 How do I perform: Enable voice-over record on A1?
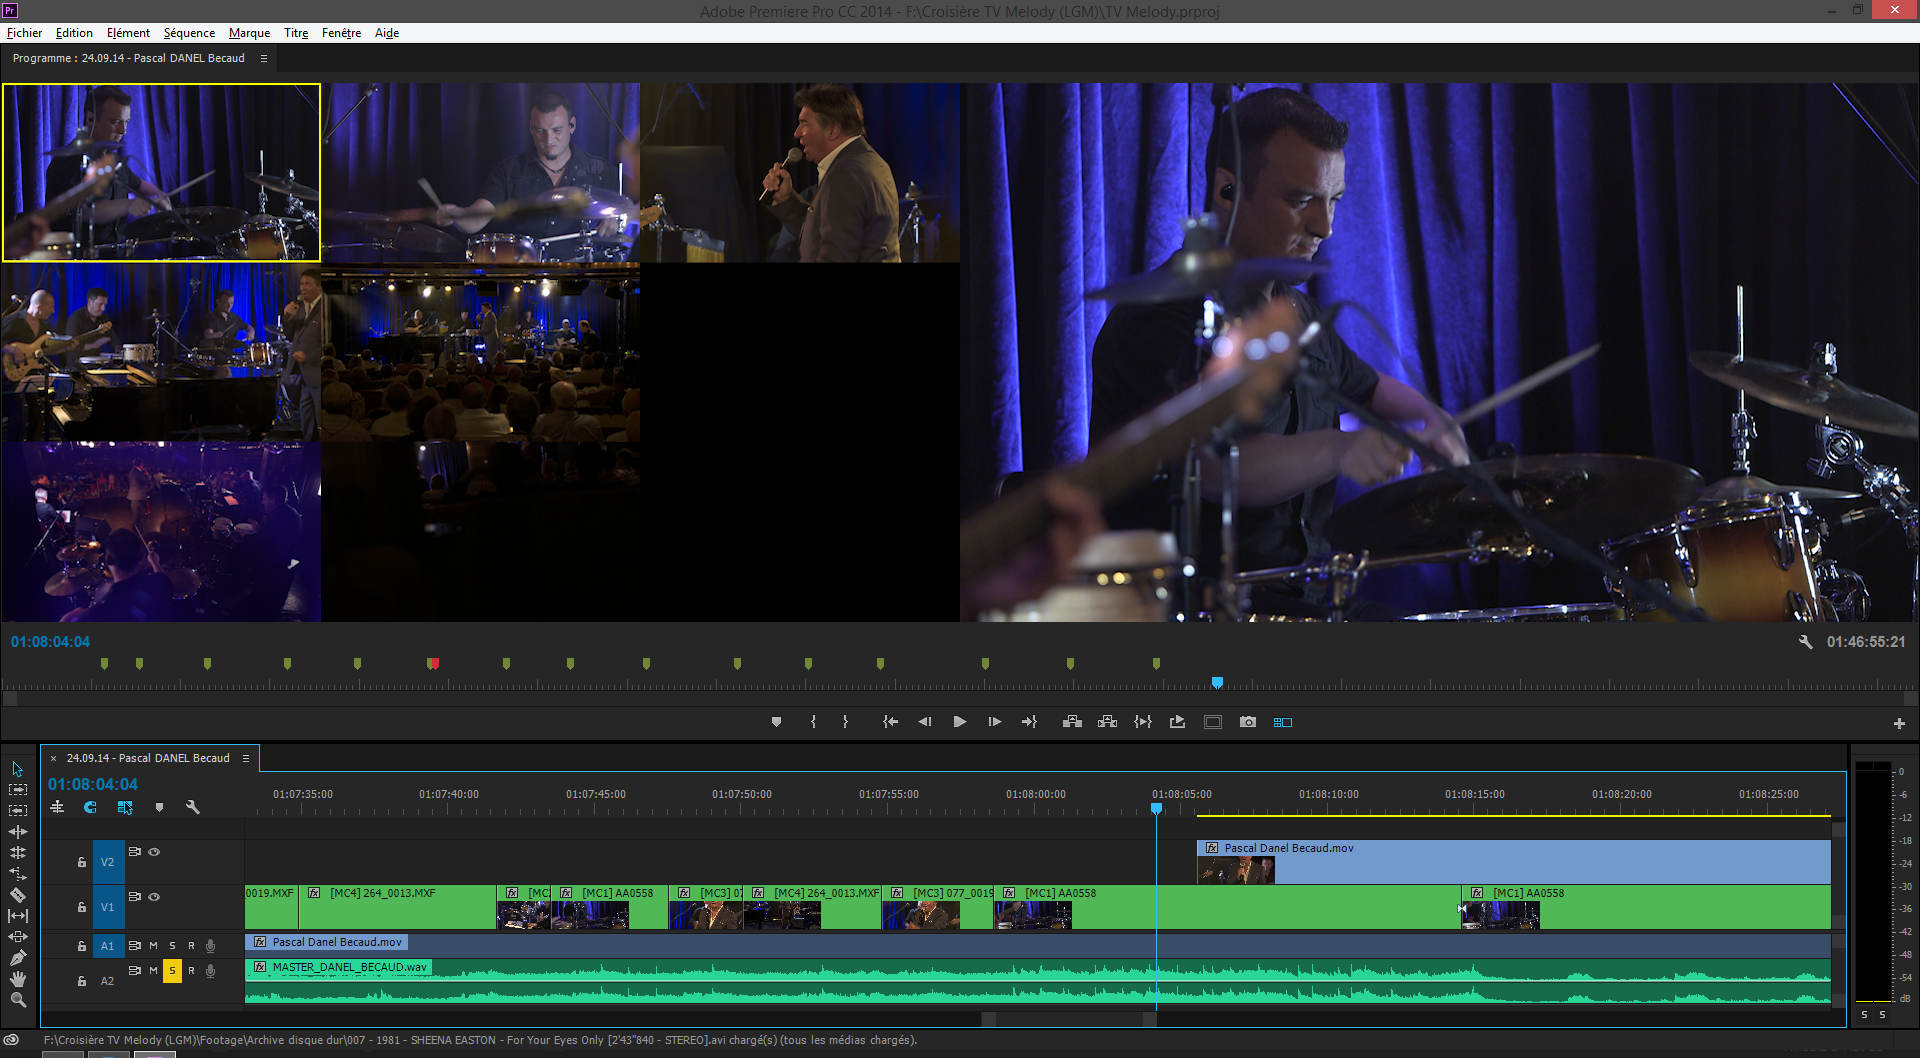pyautogui.click(x=210, y=946)
